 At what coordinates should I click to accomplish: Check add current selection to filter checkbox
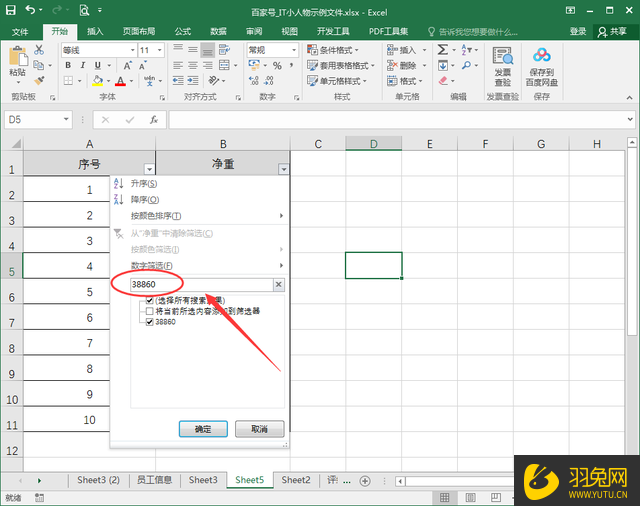(x=149, y=311)
